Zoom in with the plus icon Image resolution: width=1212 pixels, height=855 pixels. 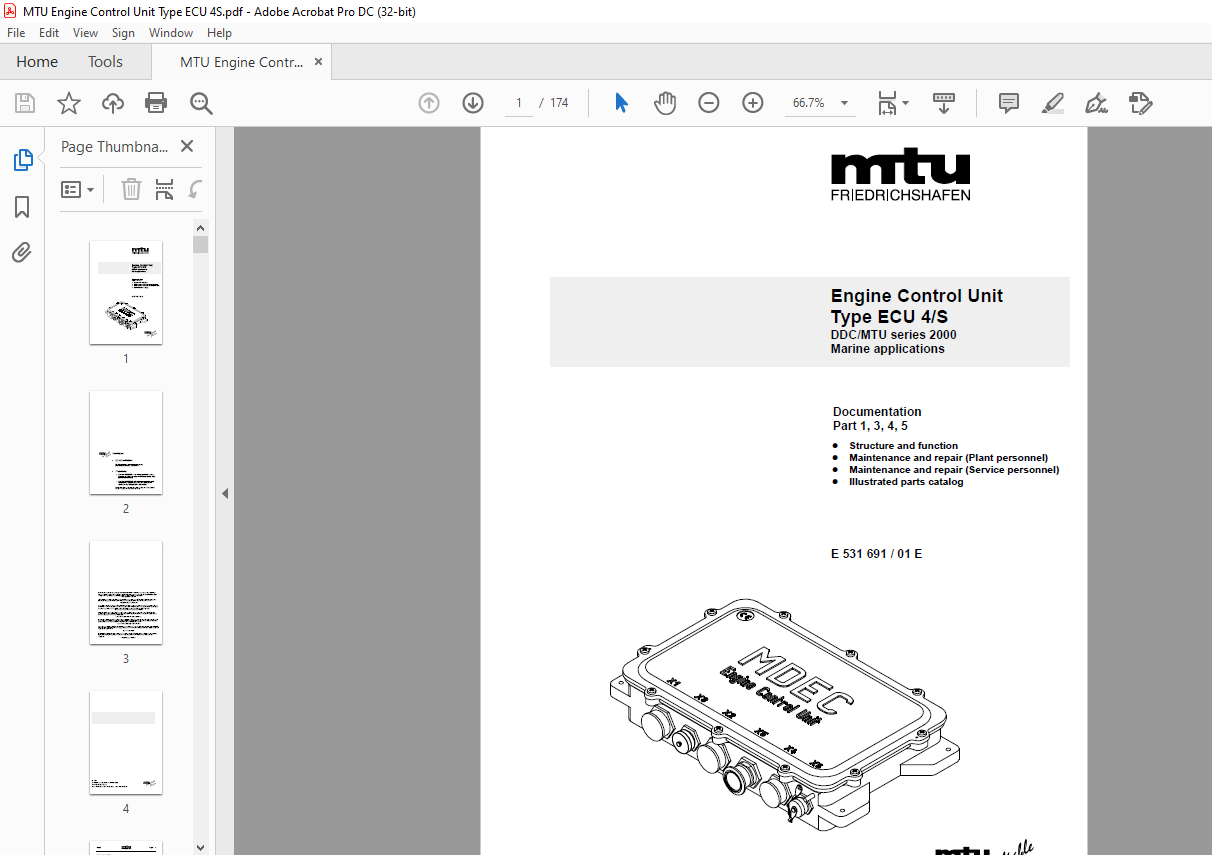pos(753,103)
